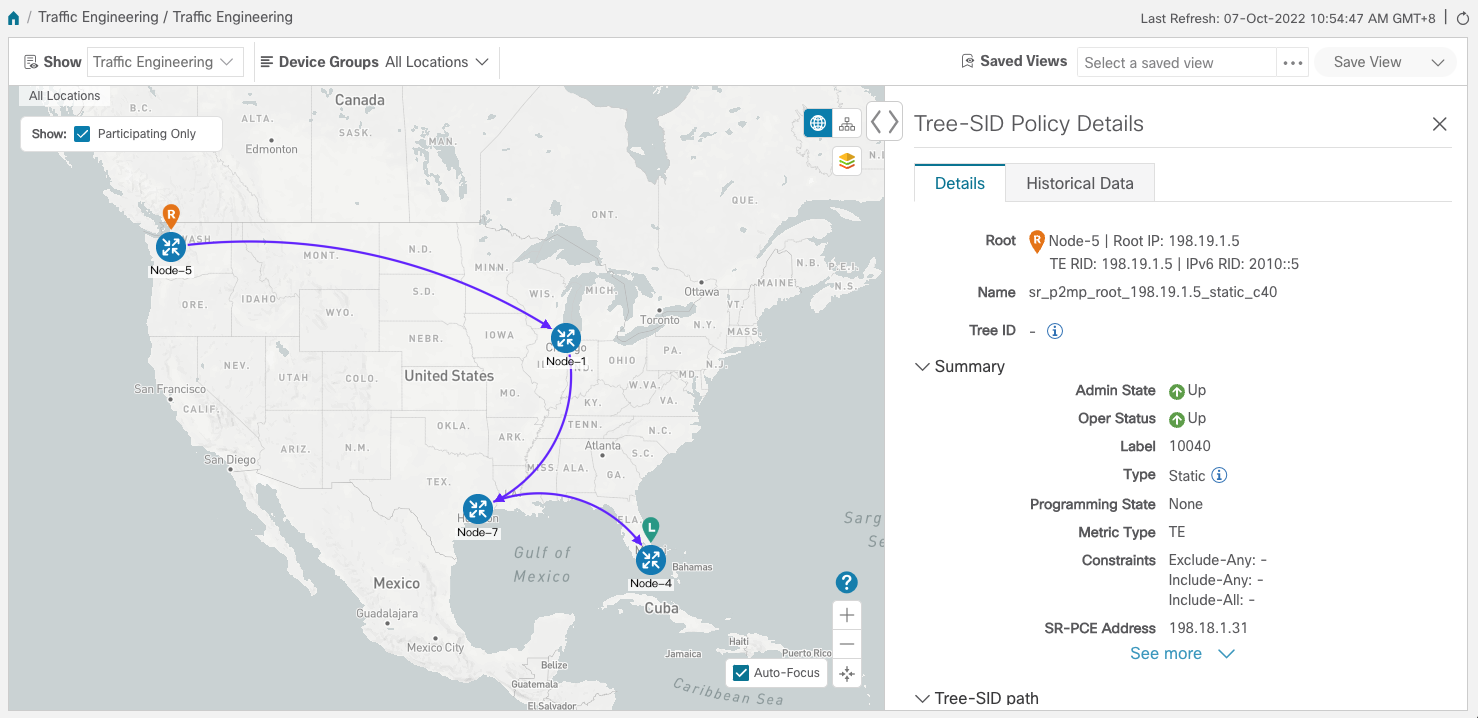Toggle the Participating Only checkbox

83,134
